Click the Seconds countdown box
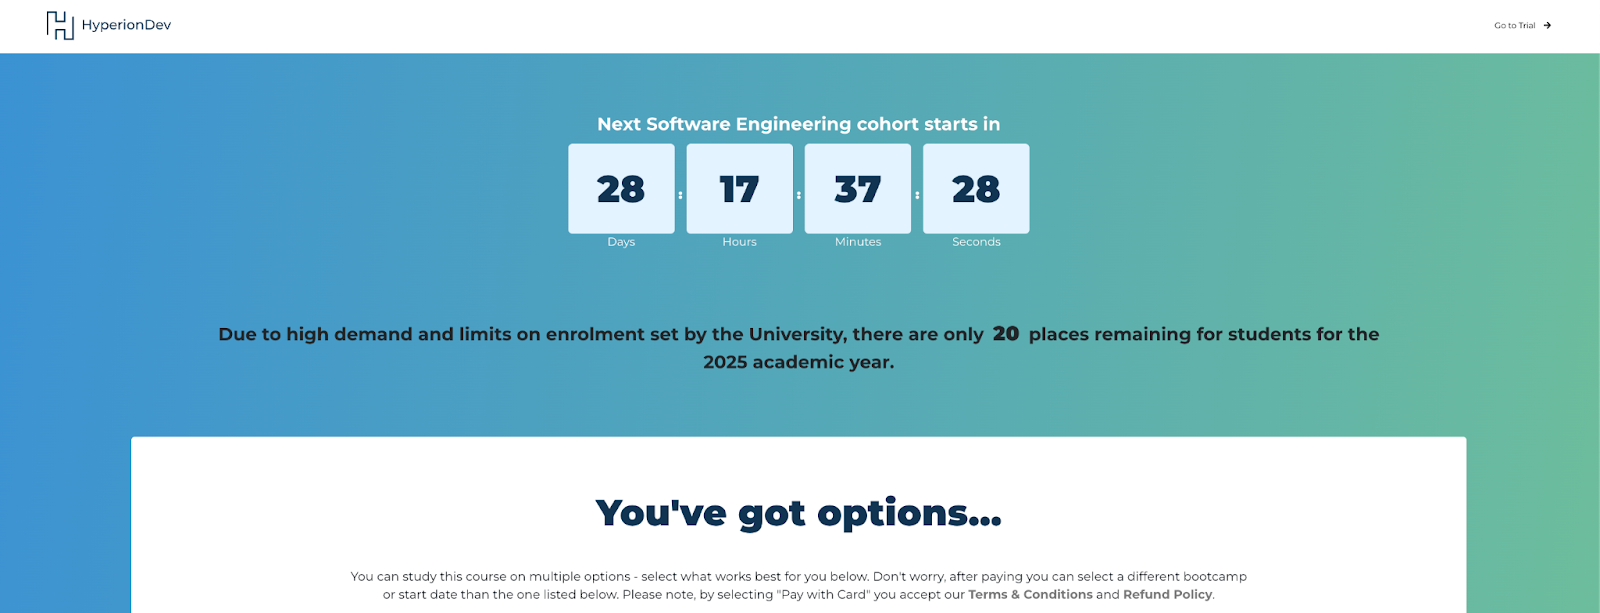The width and height of the screenshot is (1600, 613). pos(976,188)
